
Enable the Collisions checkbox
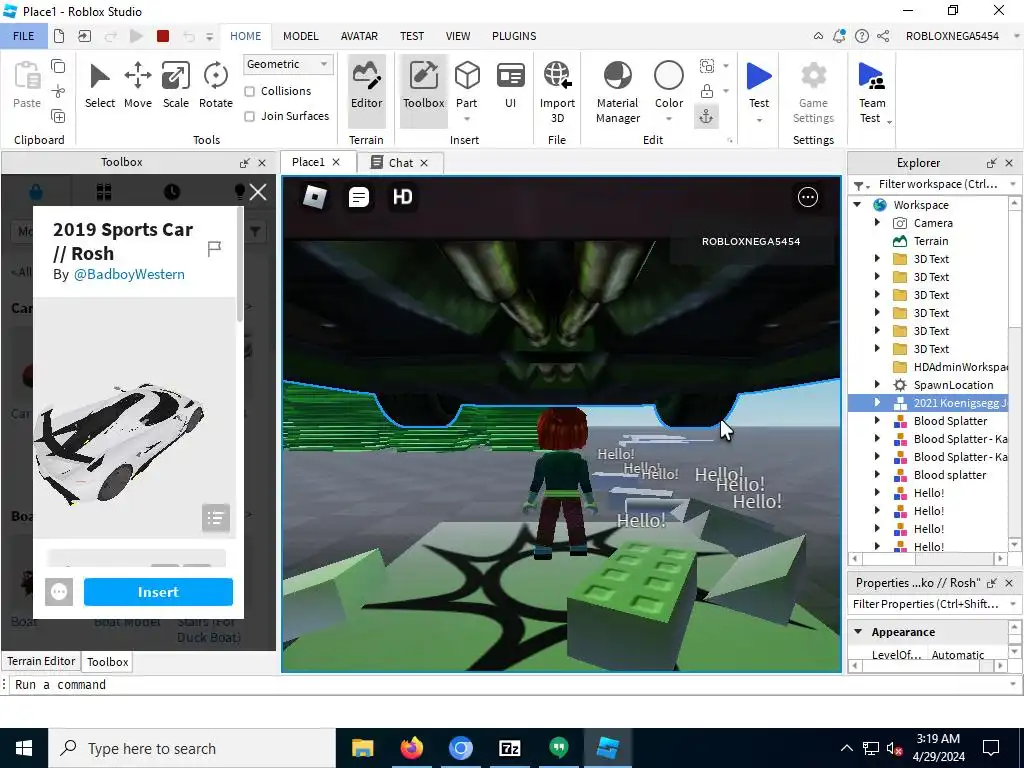click(x=249, y=91)
